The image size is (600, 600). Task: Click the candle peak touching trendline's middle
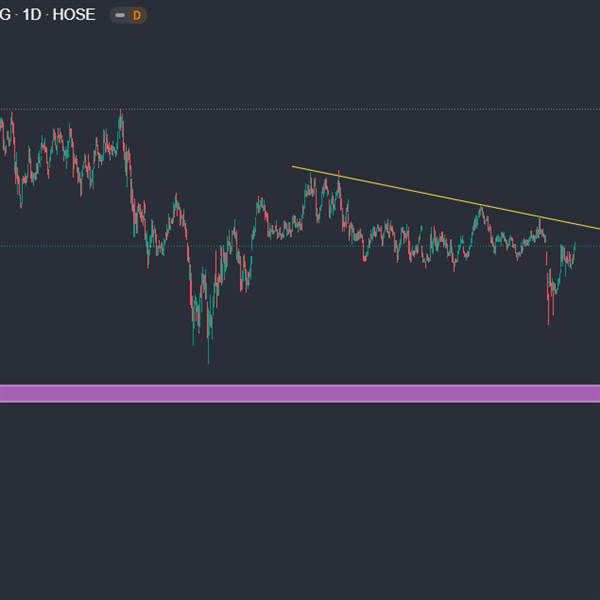click(482, 210)
